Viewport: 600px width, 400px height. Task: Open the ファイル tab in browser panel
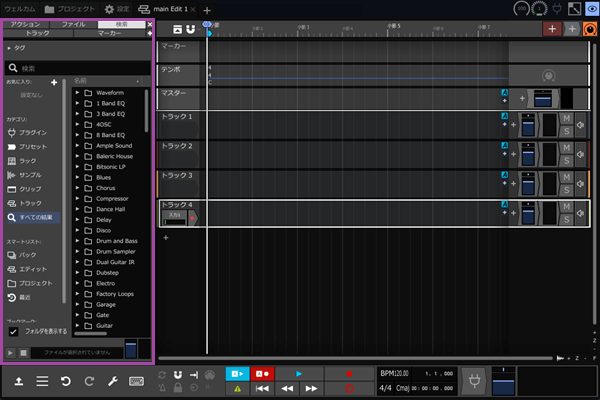[x=73, y=23]
